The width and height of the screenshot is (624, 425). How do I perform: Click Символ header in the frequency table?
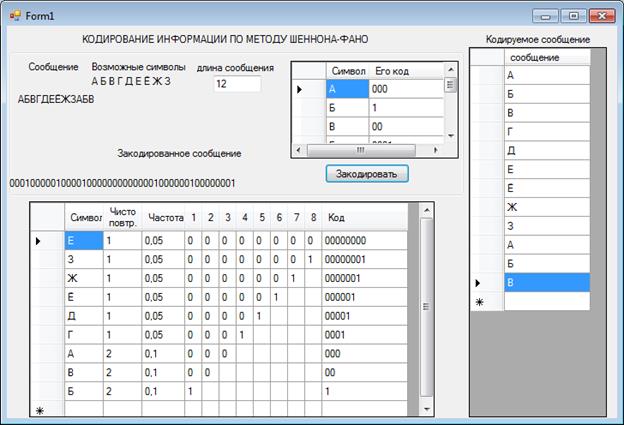click(x=84, y=217)
